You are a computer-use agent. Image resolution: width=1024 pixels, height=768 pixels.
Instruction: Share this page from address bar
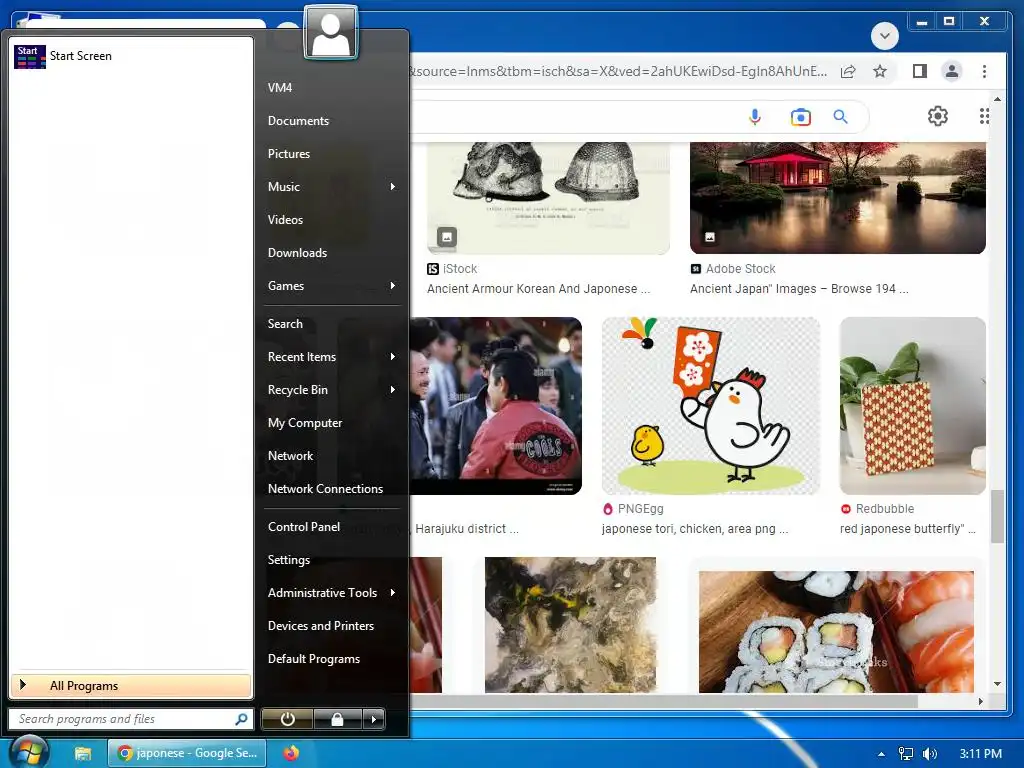coord(848,72)
